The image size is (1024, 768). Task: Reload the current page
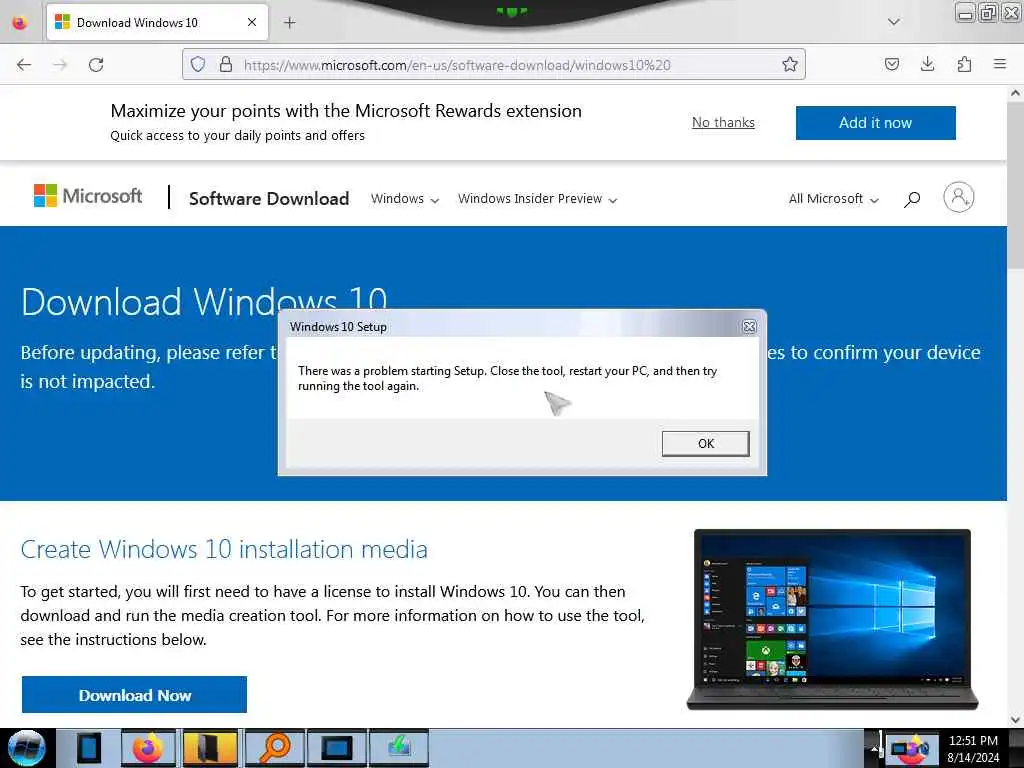(96, 65)
